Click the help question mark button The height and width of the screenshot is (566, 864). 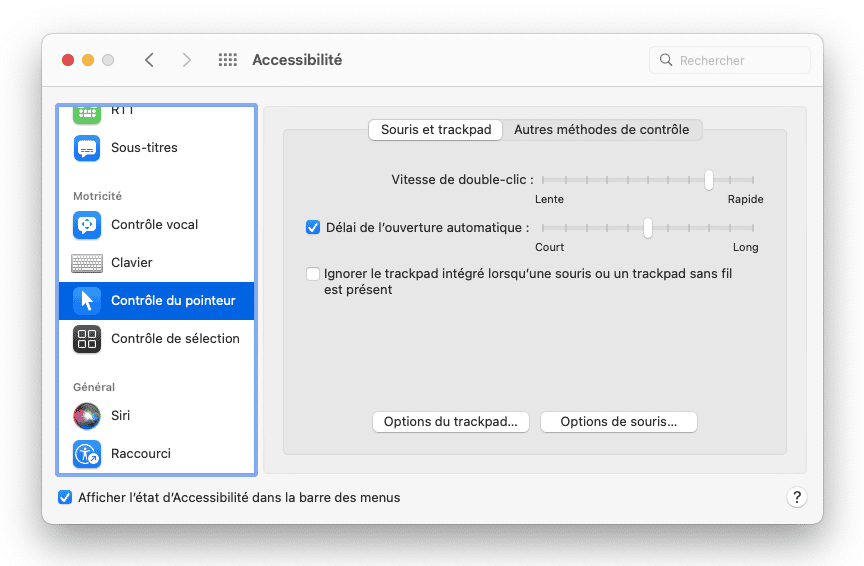coord(797,497)
